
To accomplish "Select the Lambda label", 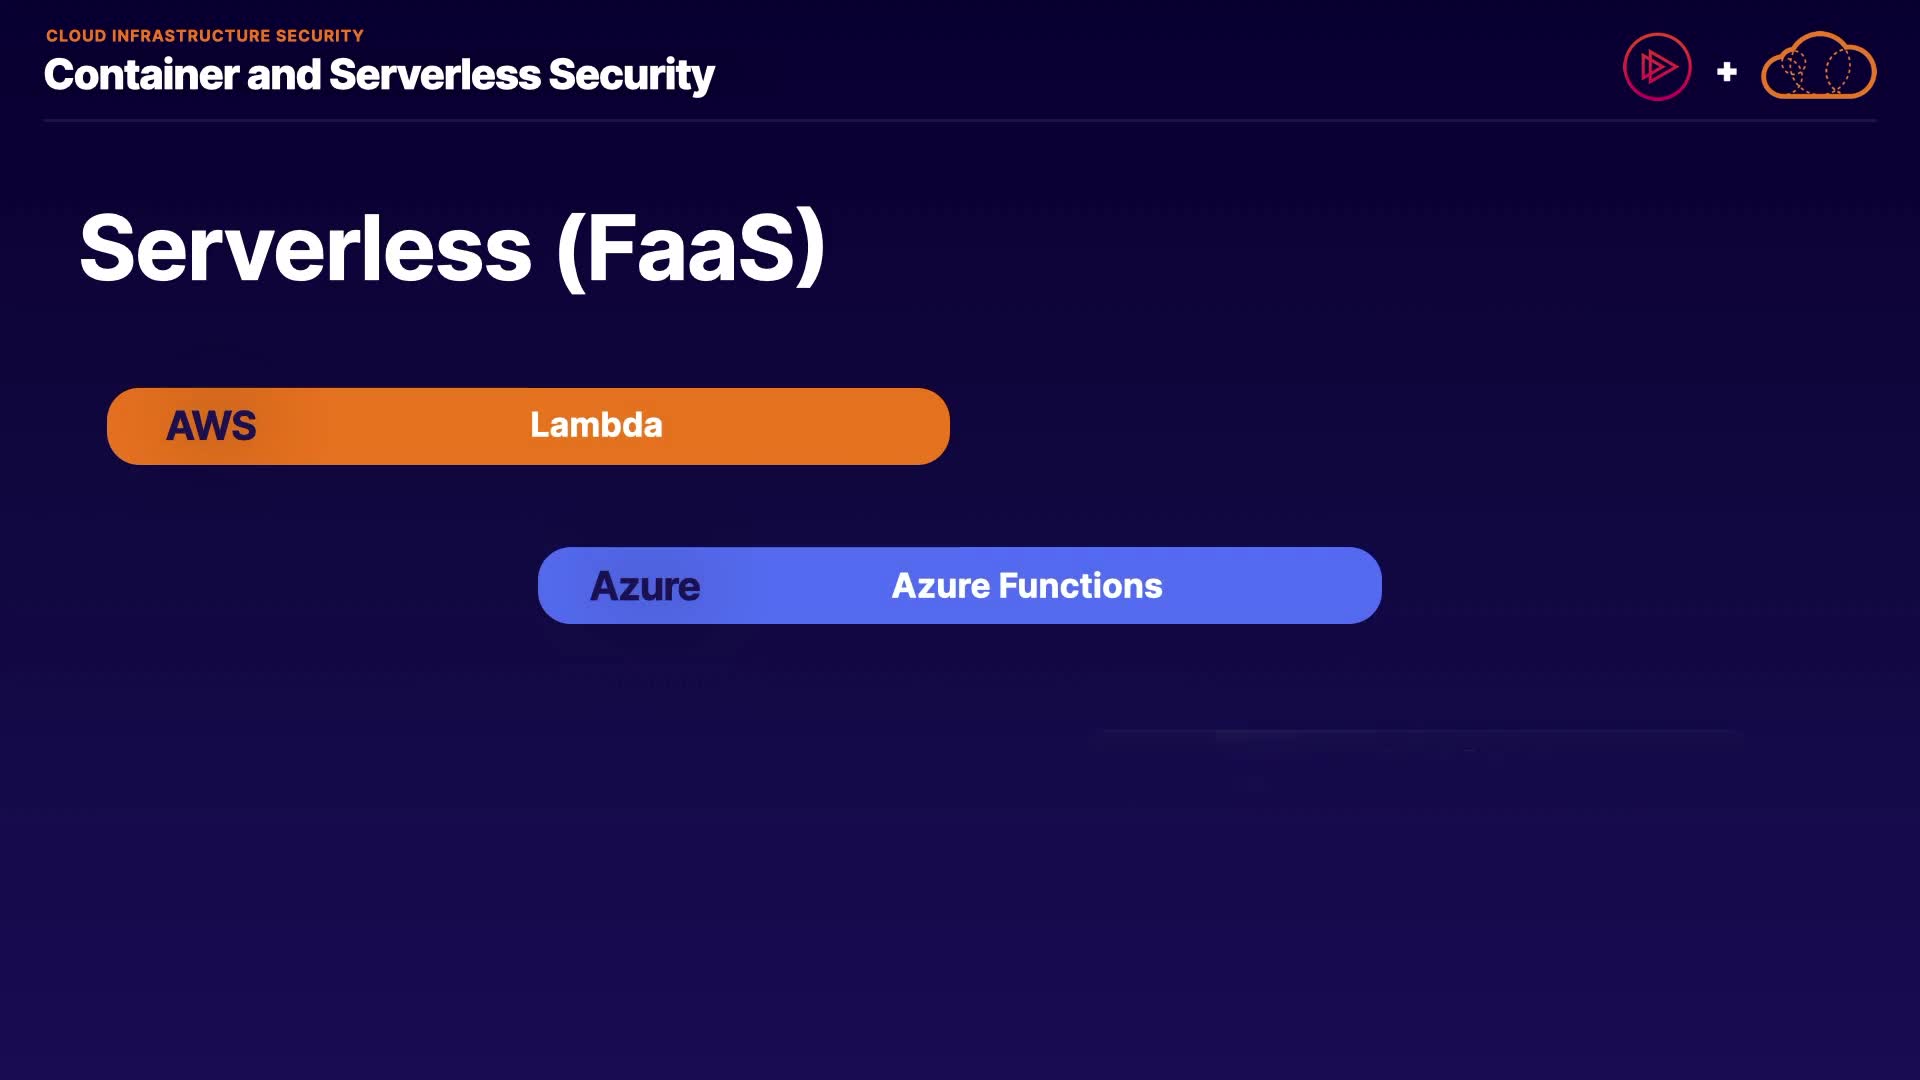I will point(596,425).
